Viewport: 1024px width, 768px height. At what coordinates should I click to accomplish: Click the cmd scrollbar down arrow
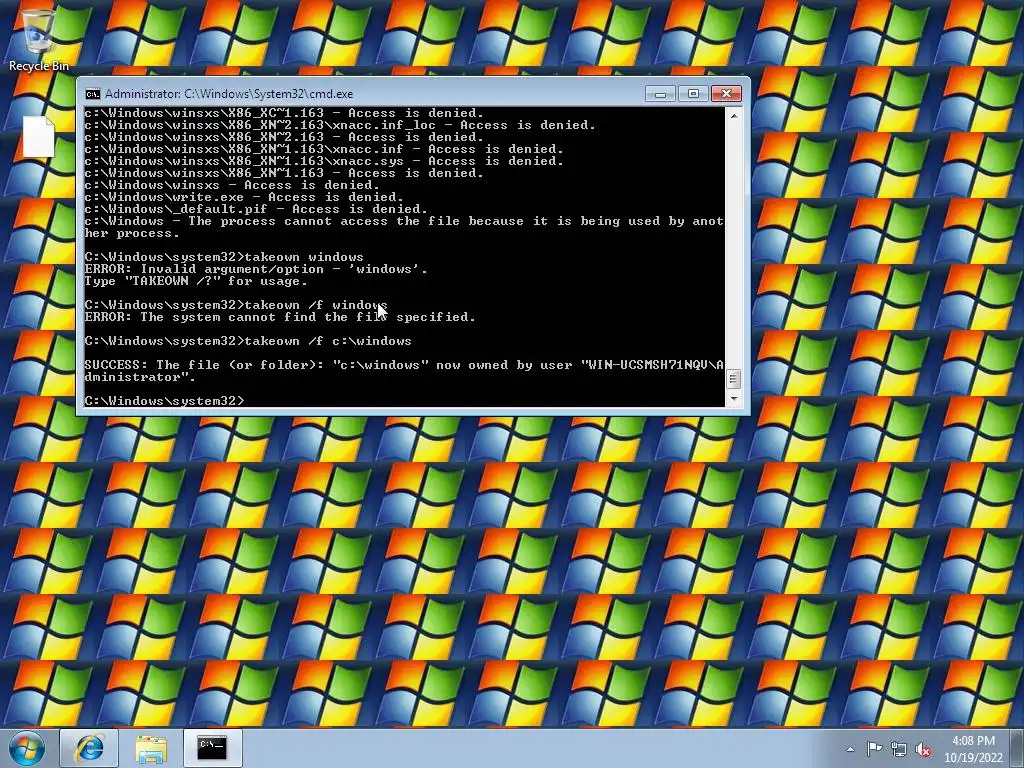[734, 398]
